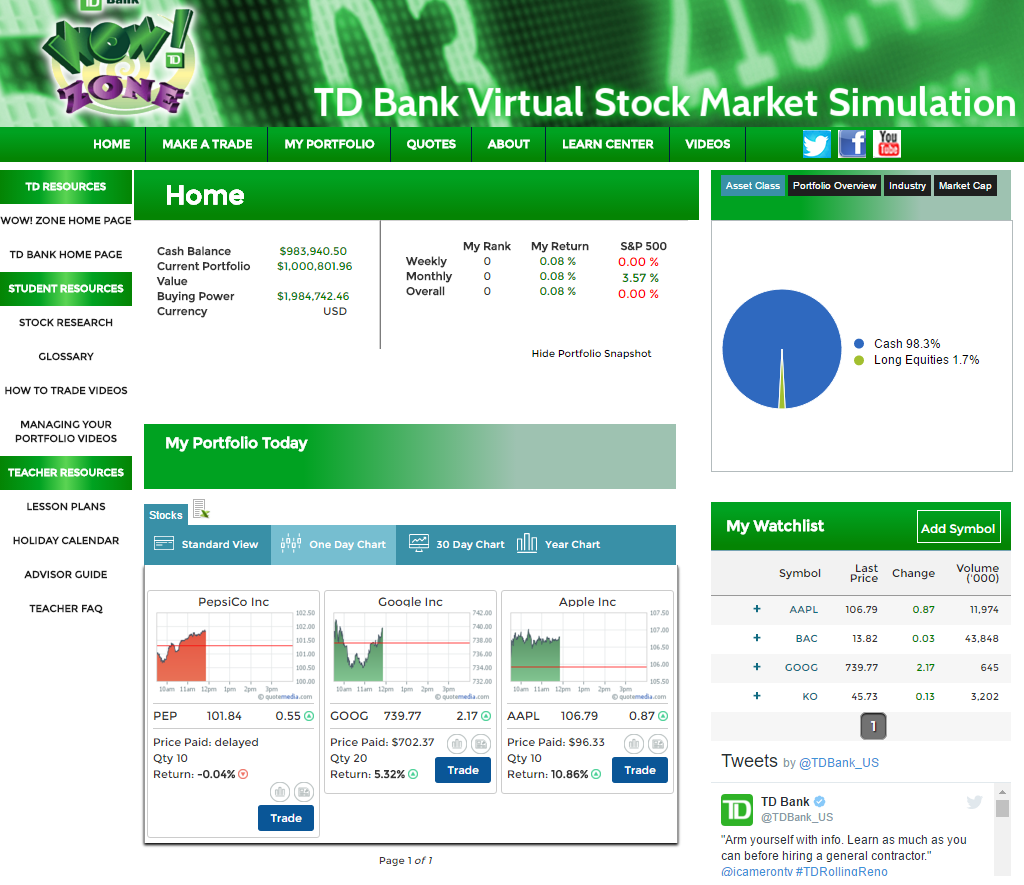Screen dimensions: 1024x885
Task: Select the Stocks tab
Action: pyautogui.click(x=166, y=515)
